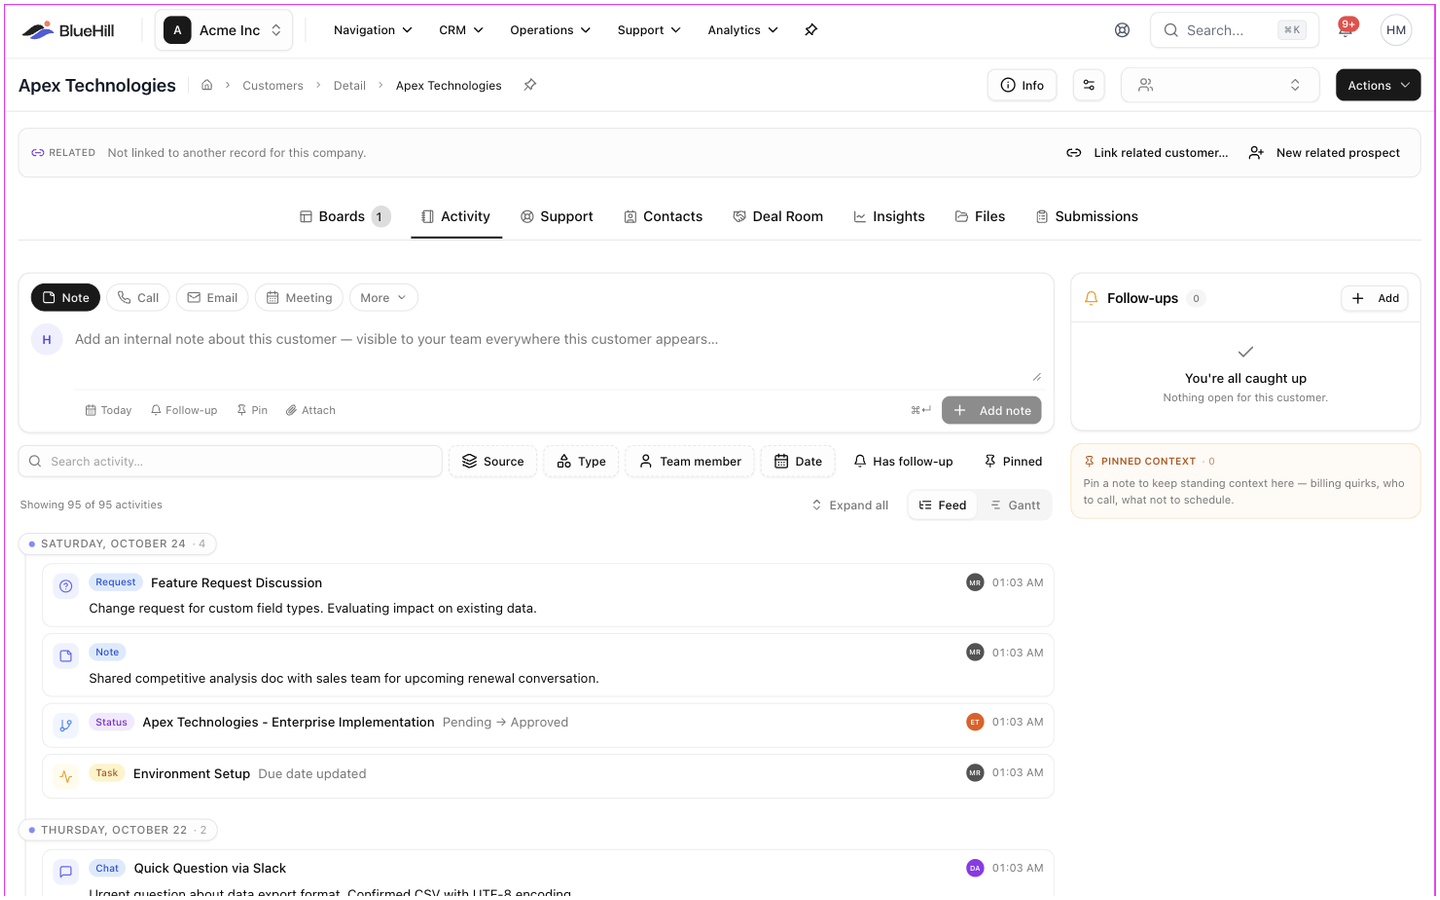Viewport: 1440px width, 900px height.
Task: Expand the Navigation menu
Action: click(x=372, y=30)
